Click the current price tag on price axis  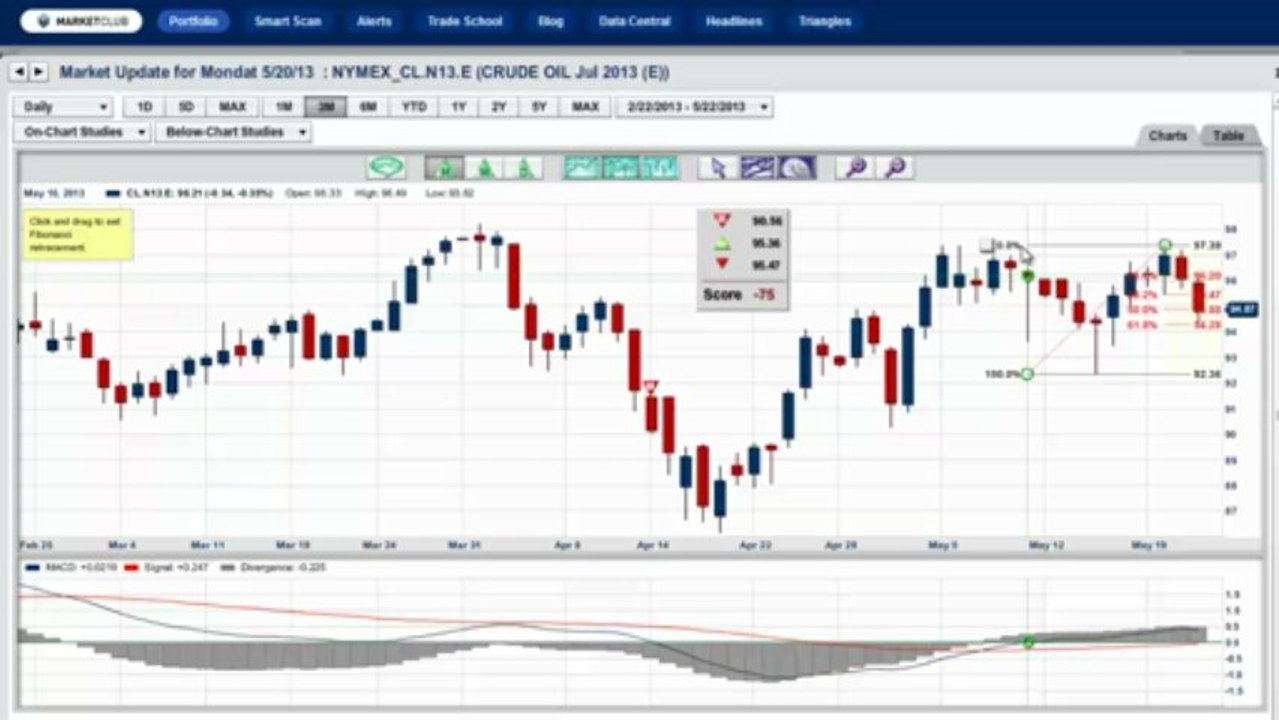(x=1241, y=310)
